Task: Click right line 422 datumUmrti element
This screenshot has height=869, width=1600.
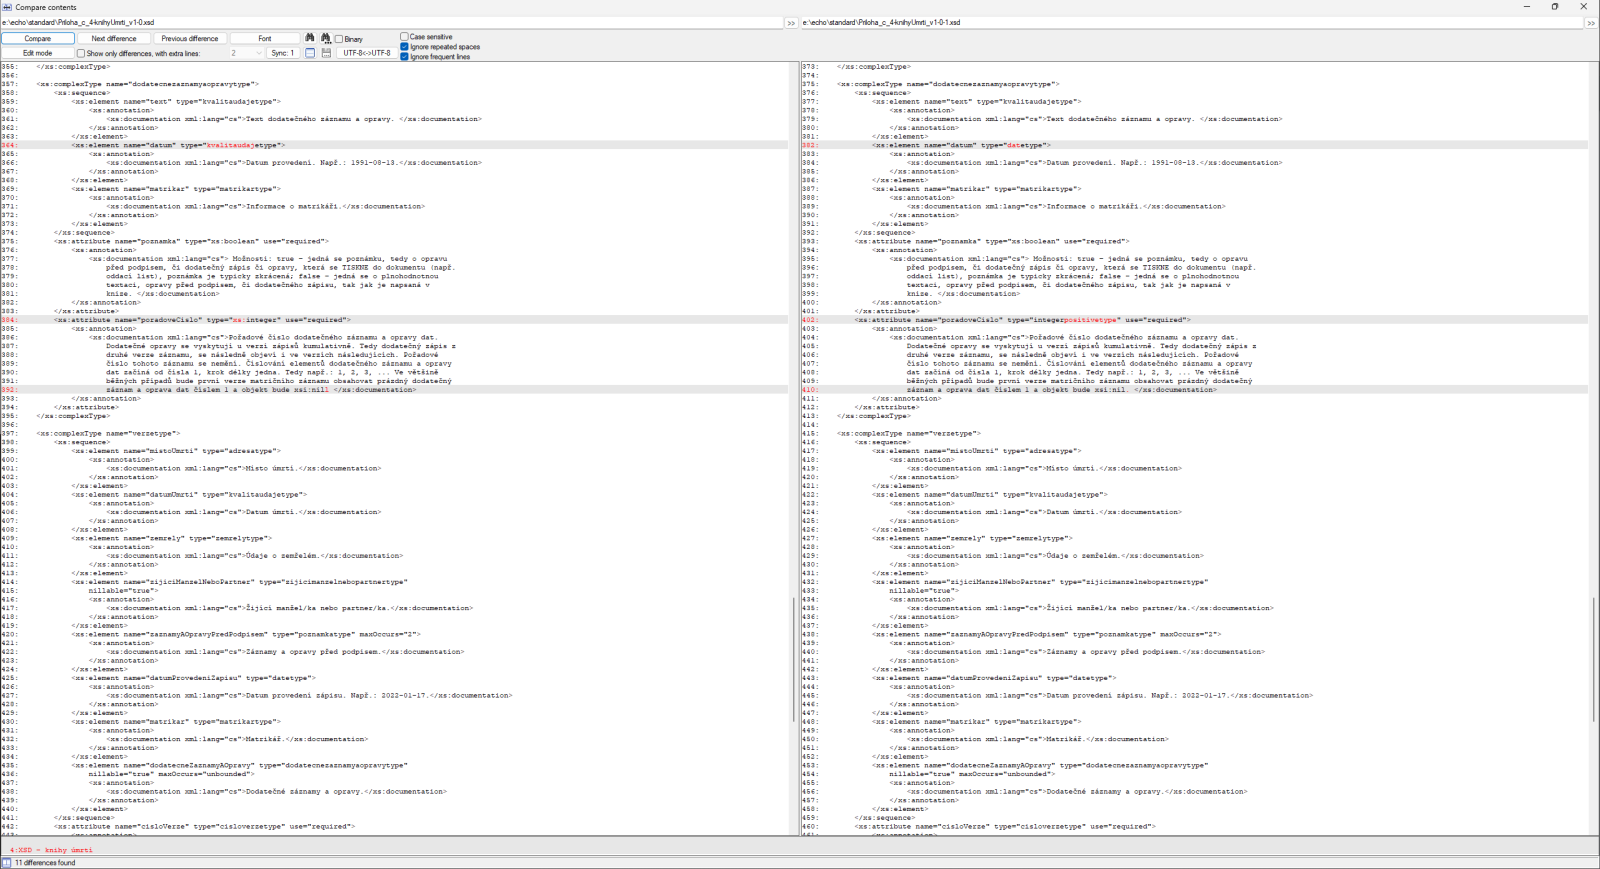Action: pyautogui.click(x=990, y=494)
